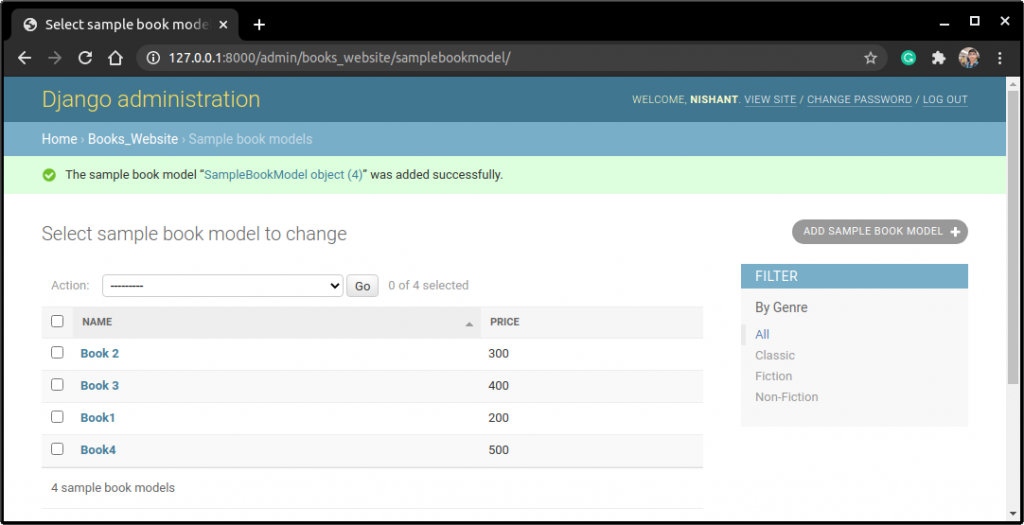Image resolution: width=1024 pixels, height=525 pixels.
Task: Open a new tab with plus icon
Action: (259, 25)
